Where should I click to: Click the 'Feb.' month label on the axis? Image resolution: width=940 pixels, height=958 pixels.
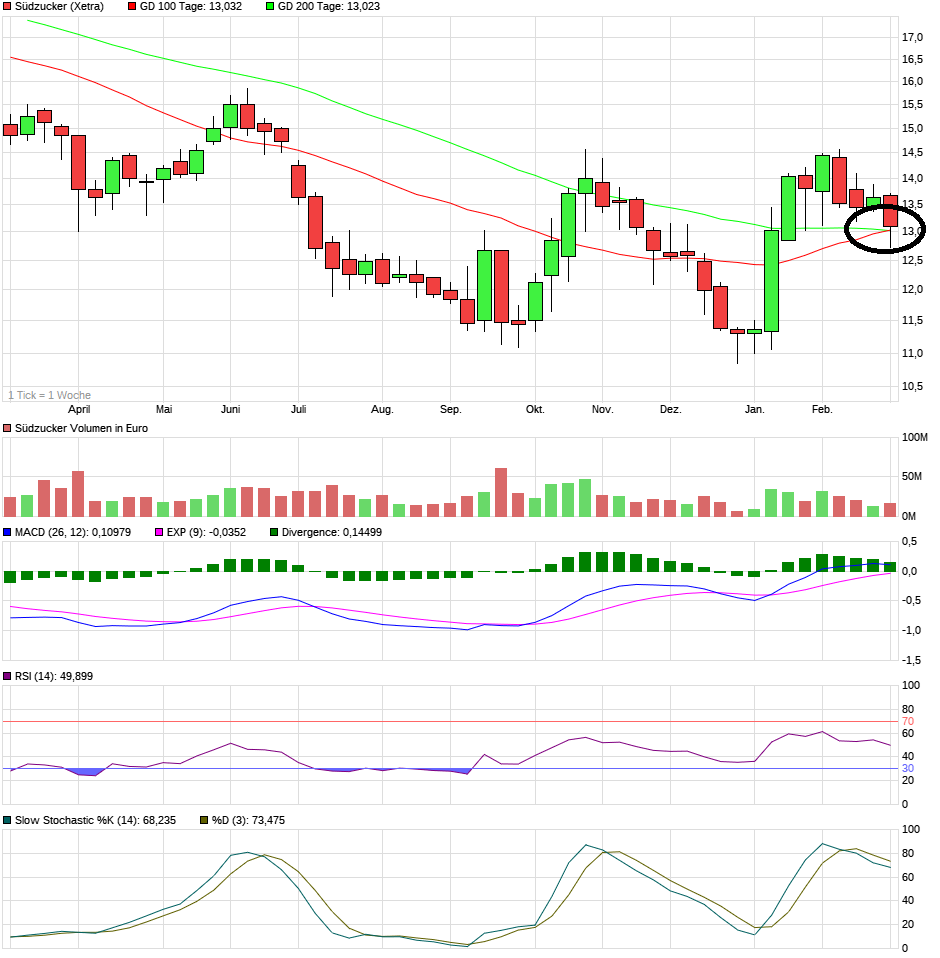point(822,409)
